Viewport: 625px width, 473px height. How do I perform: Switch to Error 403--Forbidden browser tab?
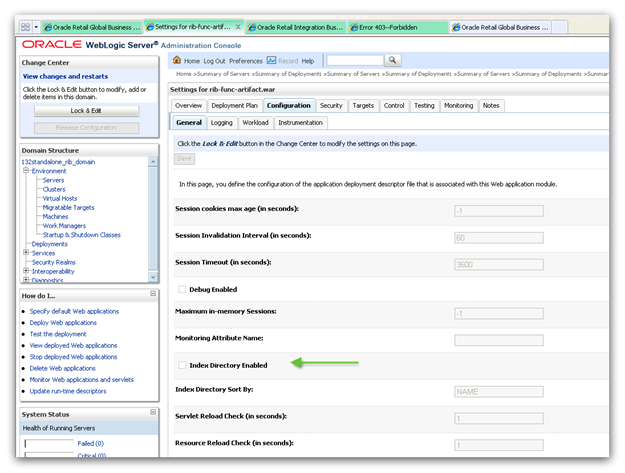point(397,27)
